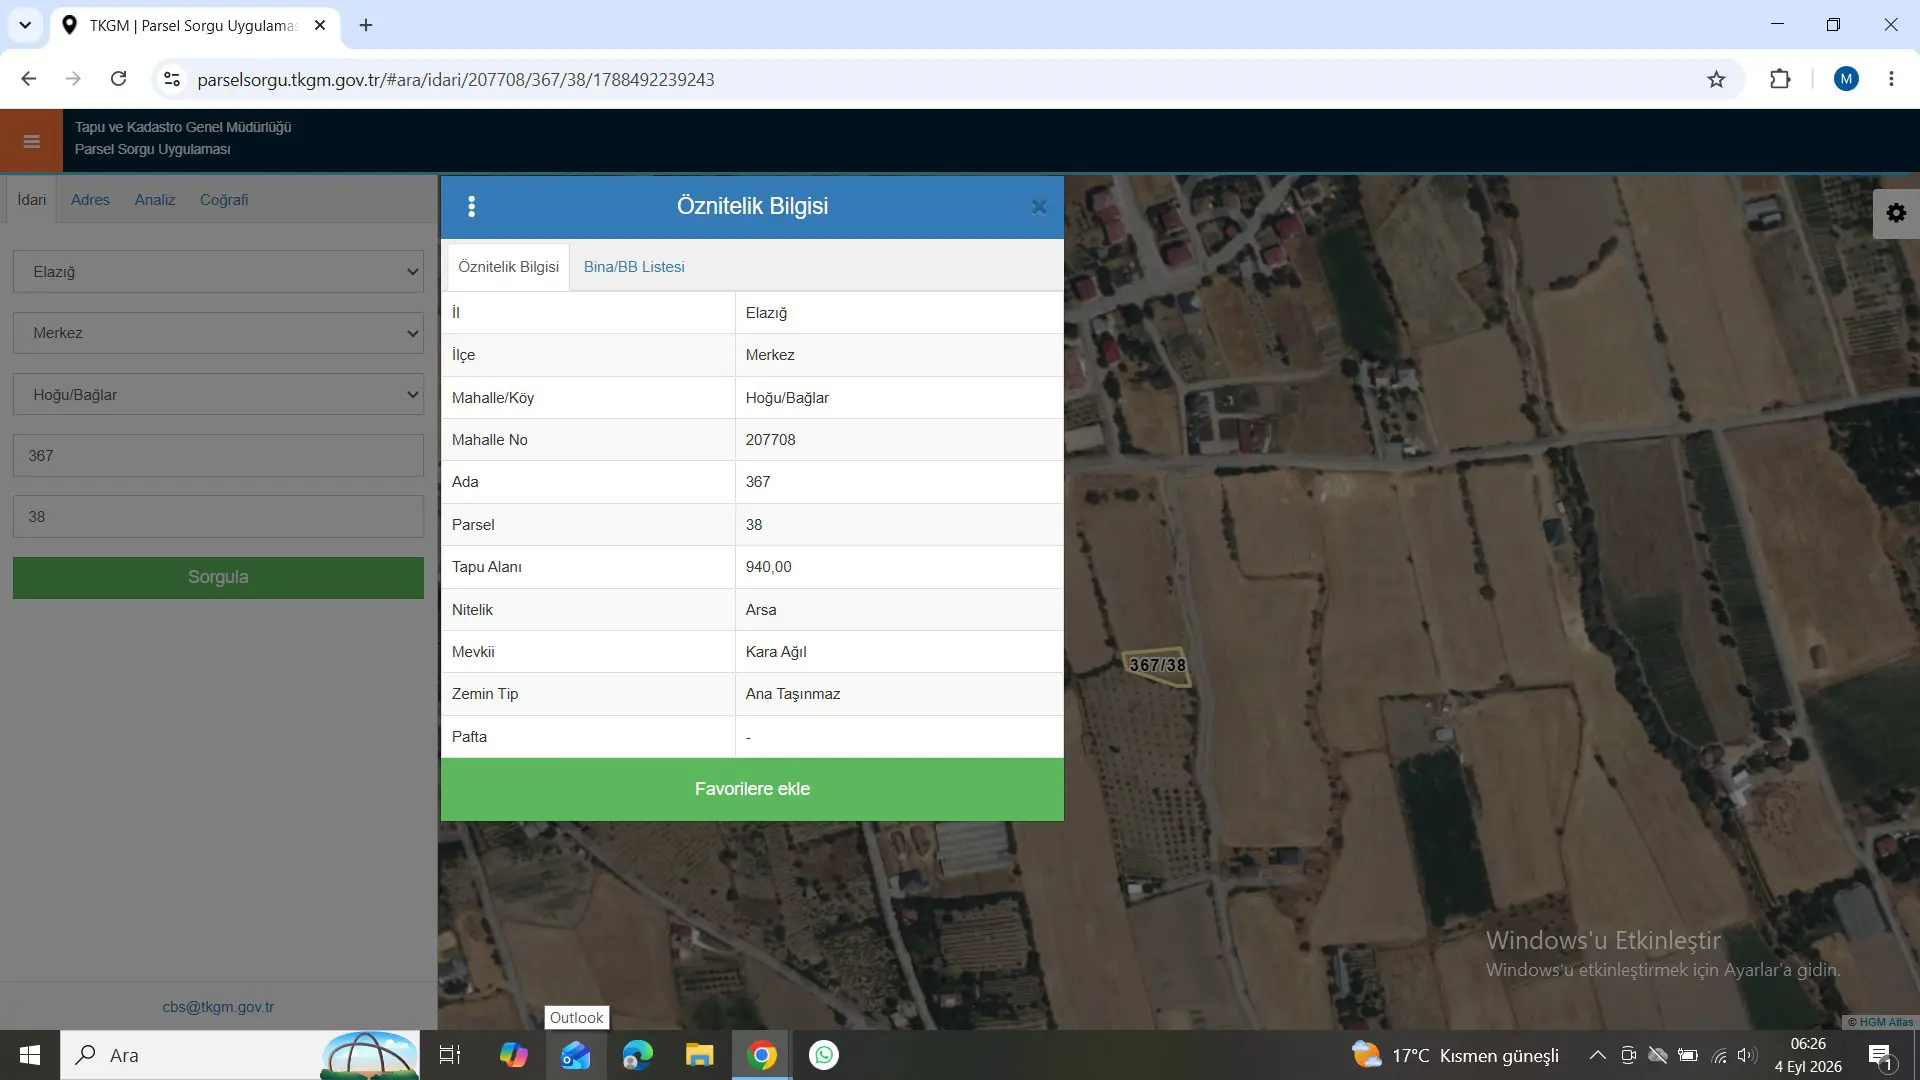Viewport: 1920px width, 1080px height.
Task: View site information icon in address bar
Action: coord(172,79)
